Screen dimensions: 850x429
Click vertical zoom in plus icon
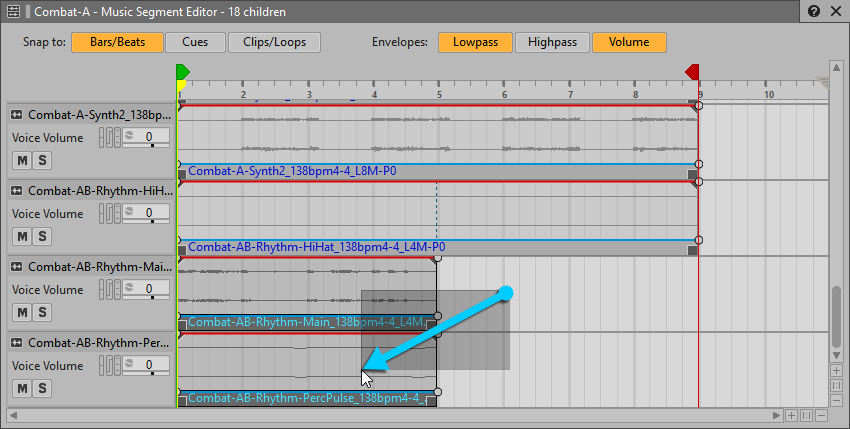pos(836,370)
